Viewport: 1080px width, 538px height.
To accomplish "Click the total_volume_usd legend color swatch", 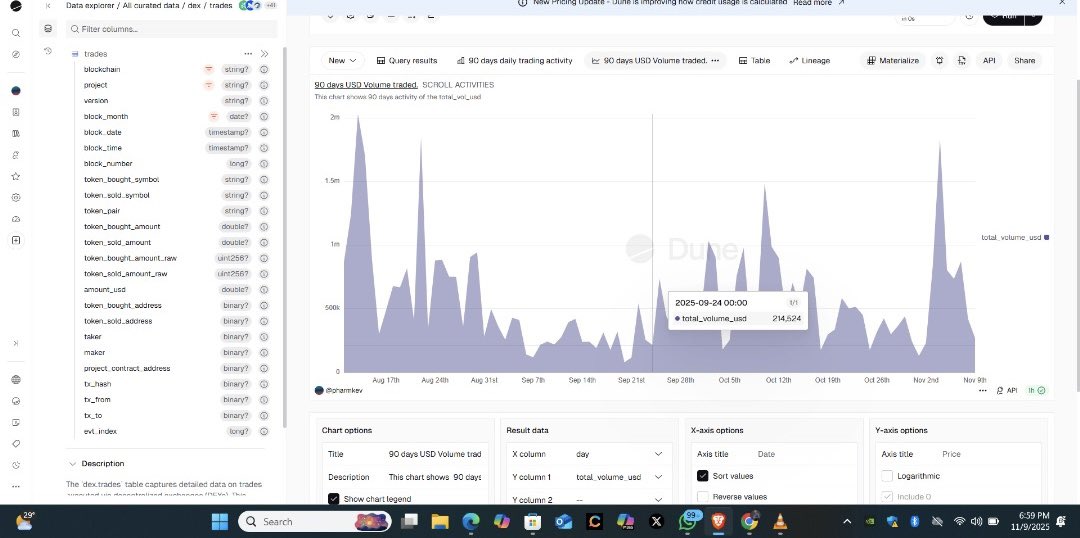I will (1046, 238).
